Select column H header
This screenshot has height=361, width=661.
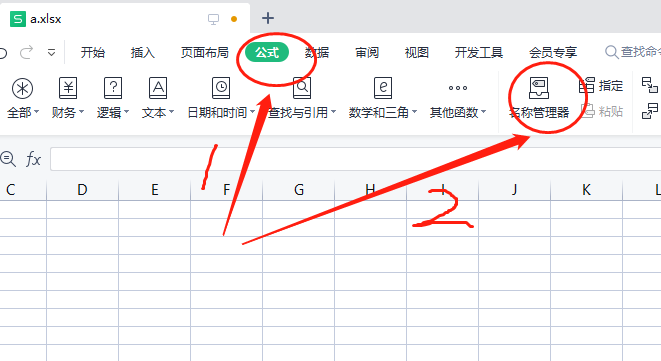pyautogui.click(x=371, y=190)
